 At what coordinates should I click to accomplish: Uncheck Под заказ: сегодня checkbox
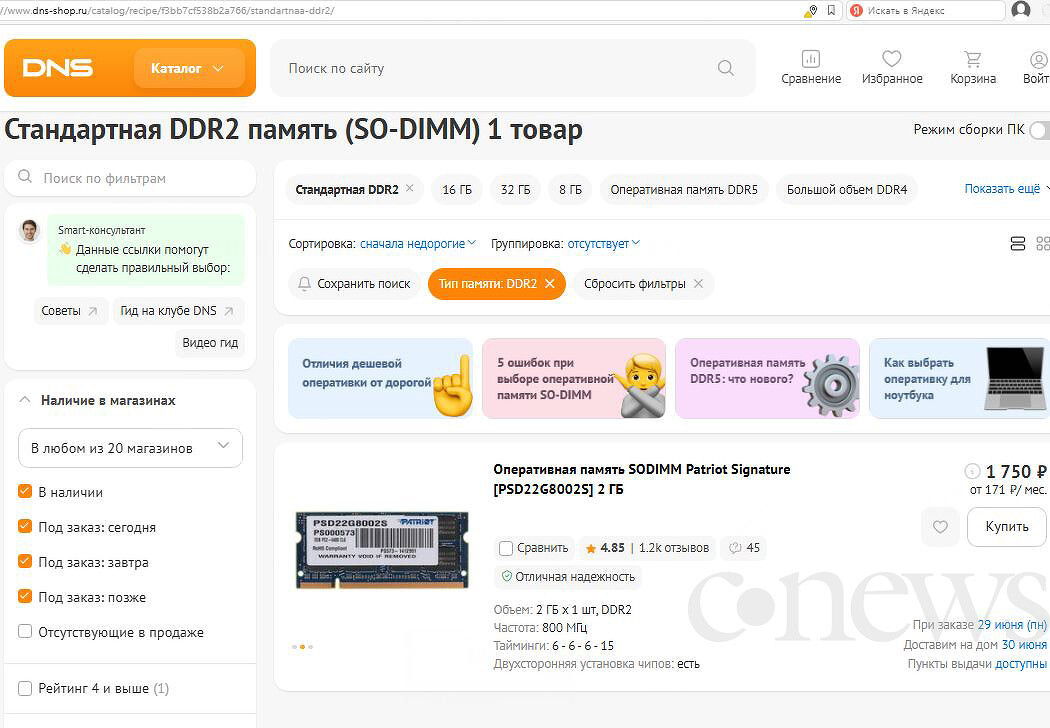coord(25,526)
